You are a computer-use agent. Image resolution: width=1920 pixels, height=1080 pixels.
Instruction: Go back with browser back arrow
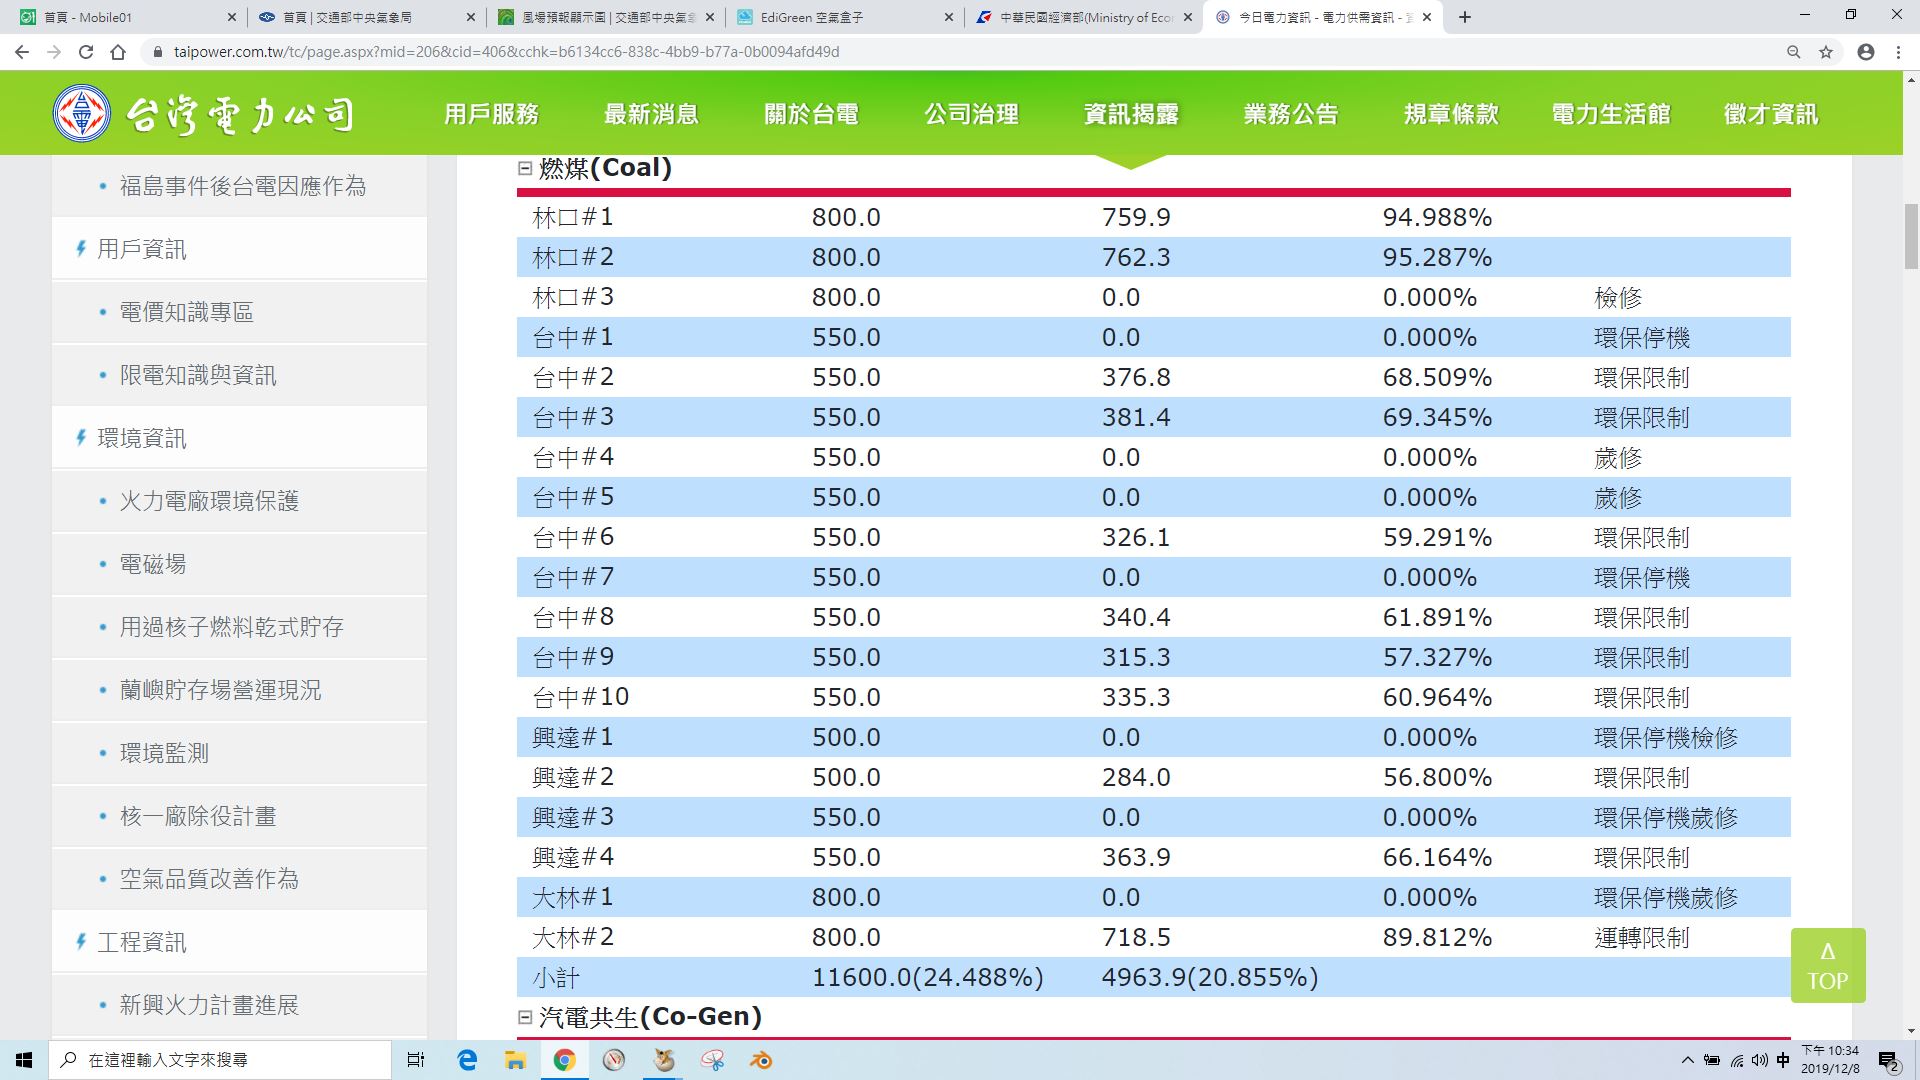click(22, 52)
